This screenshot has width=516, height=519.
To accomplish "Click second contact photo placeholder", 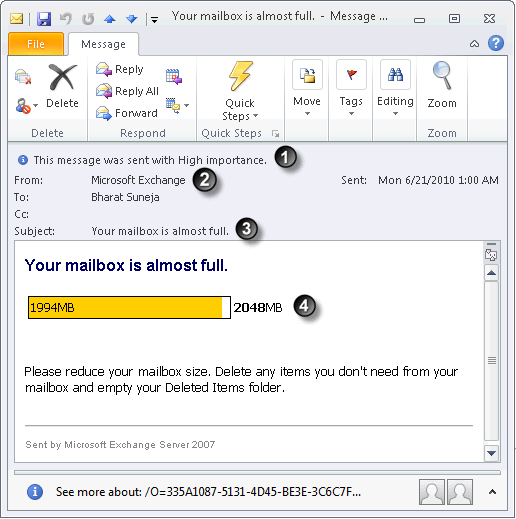I will click(x=460, y=492).
